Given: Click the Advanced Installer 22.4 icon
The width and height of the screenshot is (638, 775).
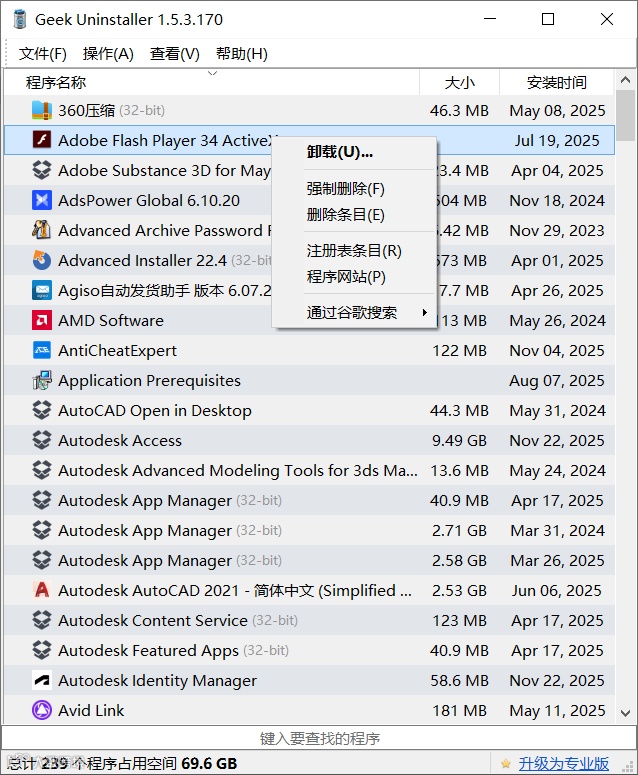Looking at the screenshot, I should coord(42,260).
